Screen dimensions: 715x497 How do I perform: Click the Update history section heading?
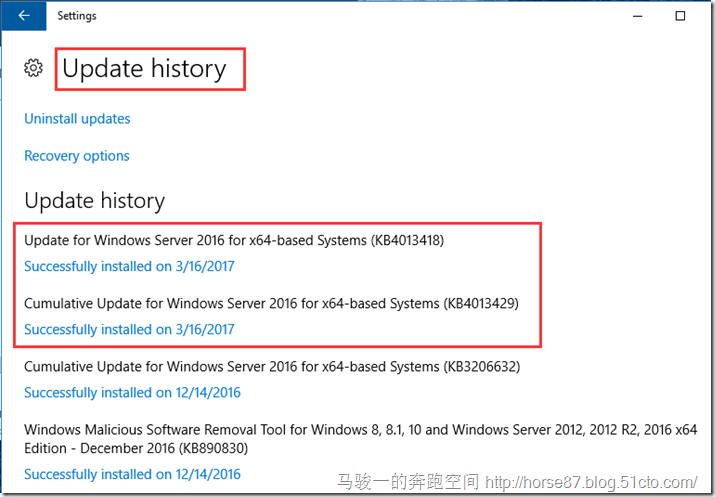tap(95, 201)
